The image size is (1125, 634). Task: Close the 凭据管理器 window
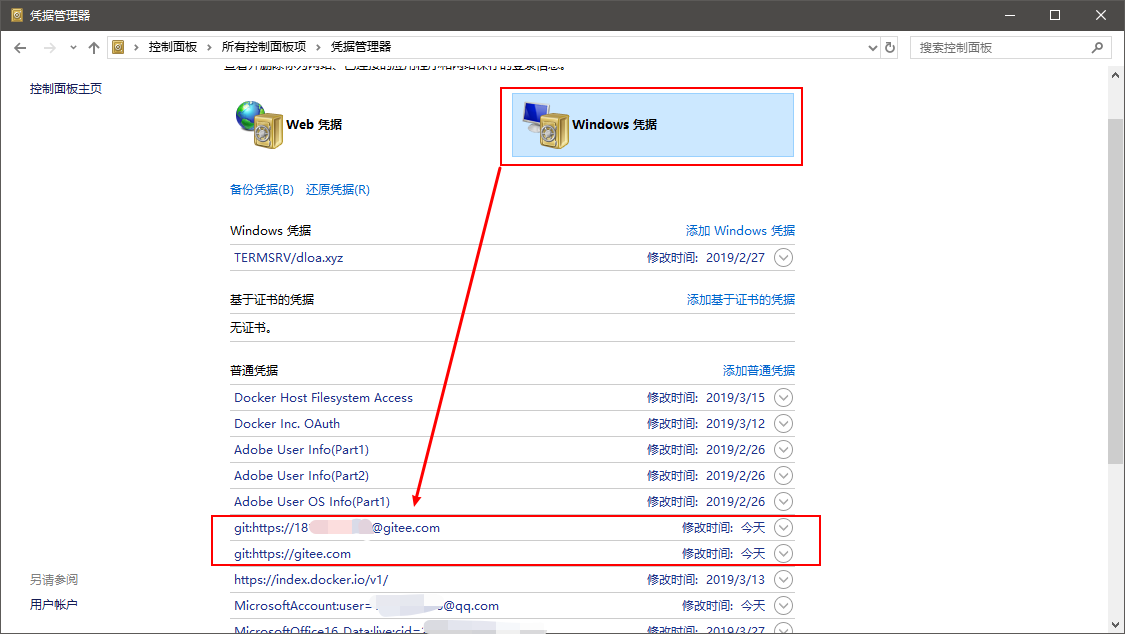(x=1101, y=15)
